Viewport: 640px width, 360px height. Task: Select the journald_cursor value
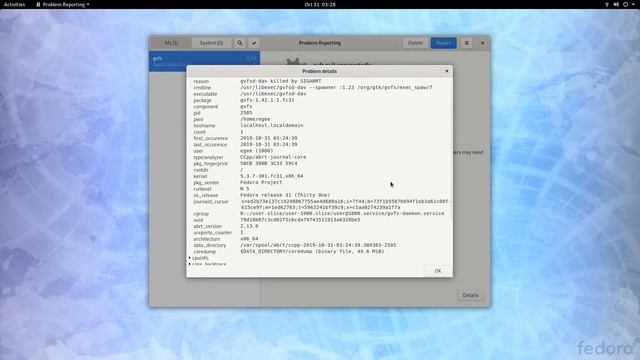[x=344, y=204]
